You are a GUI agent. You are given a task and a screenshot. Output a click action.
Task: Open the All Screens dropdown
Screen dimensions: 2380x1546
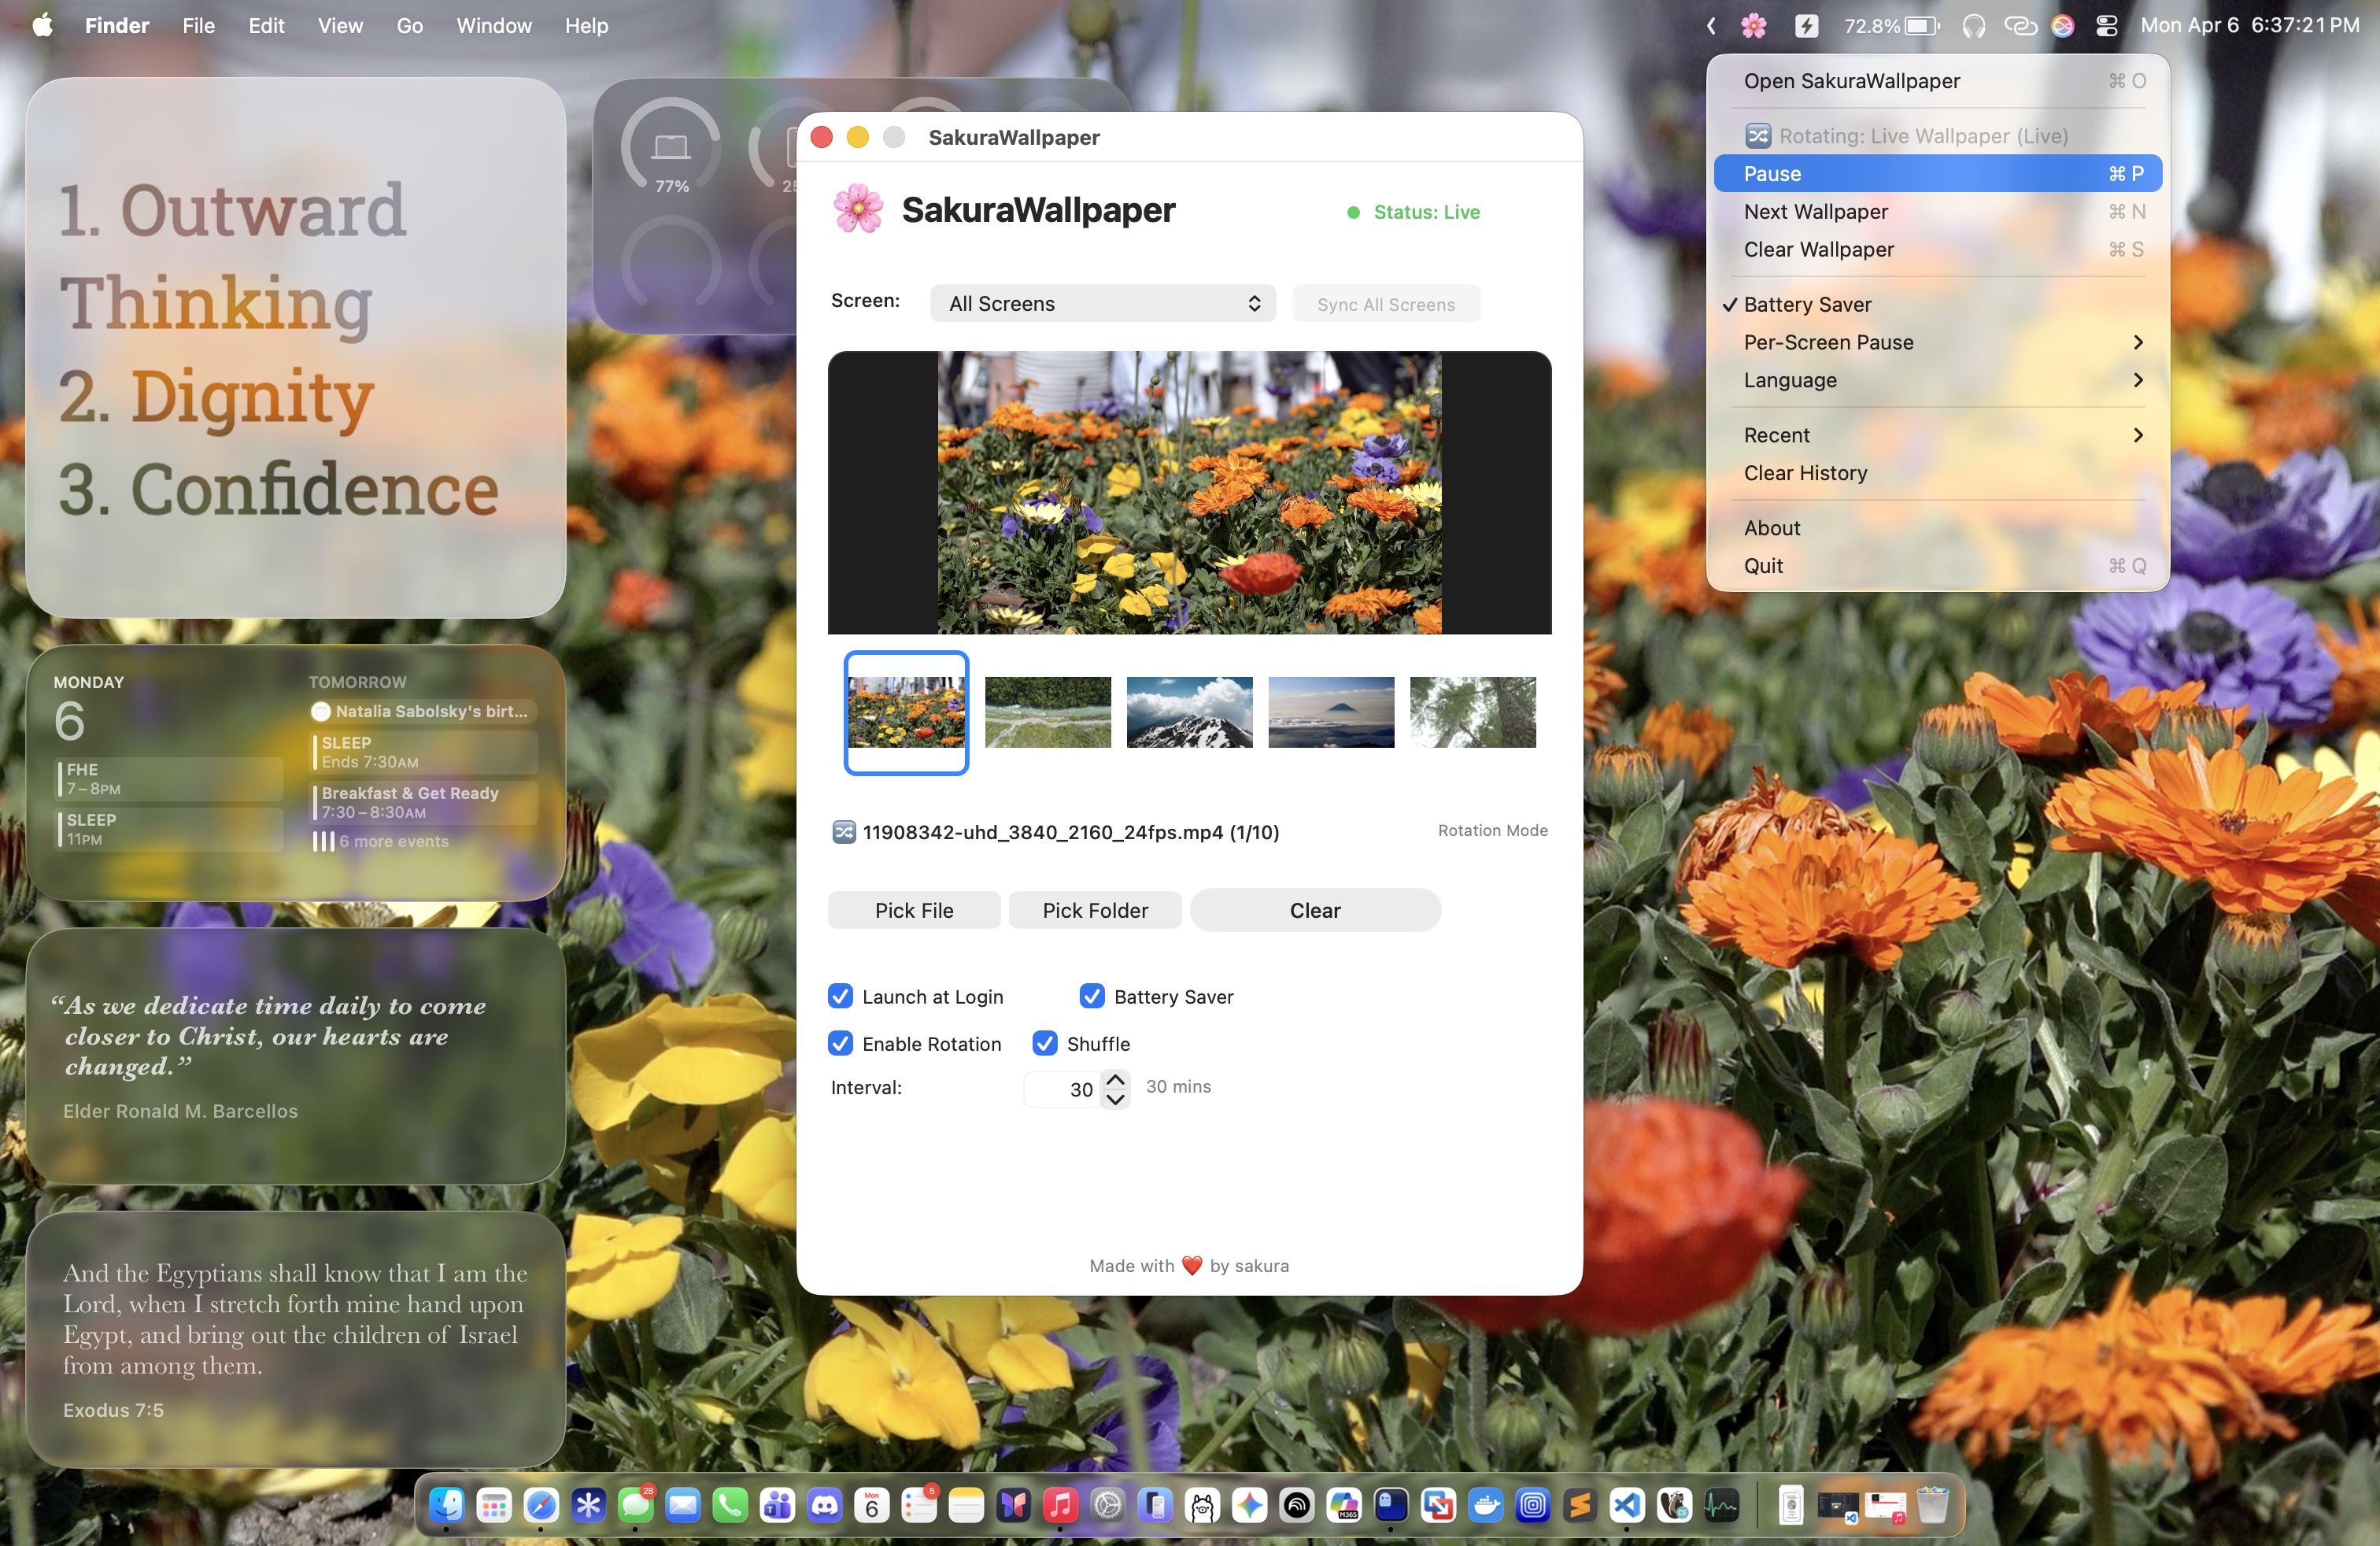coord(1102,303)
